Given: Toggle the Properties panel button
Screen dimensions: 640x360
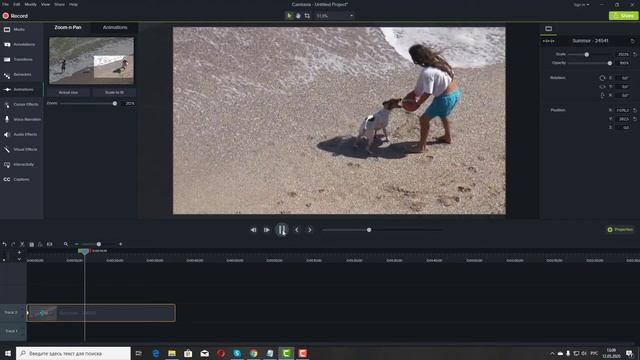Looking at the screenshot, I should 620,230.
